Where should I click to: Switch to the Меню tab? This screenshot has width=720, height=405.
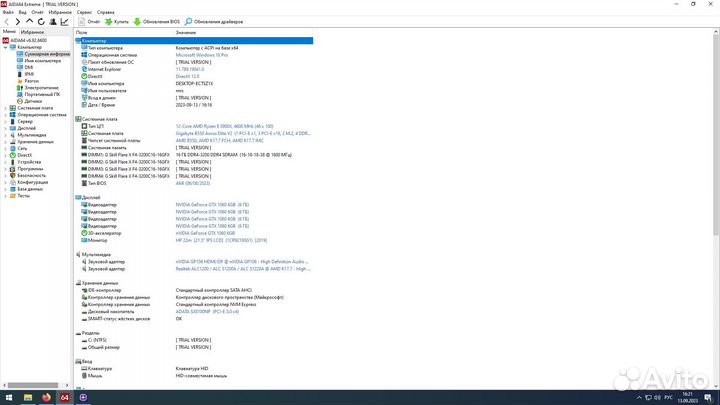[9, 32]
